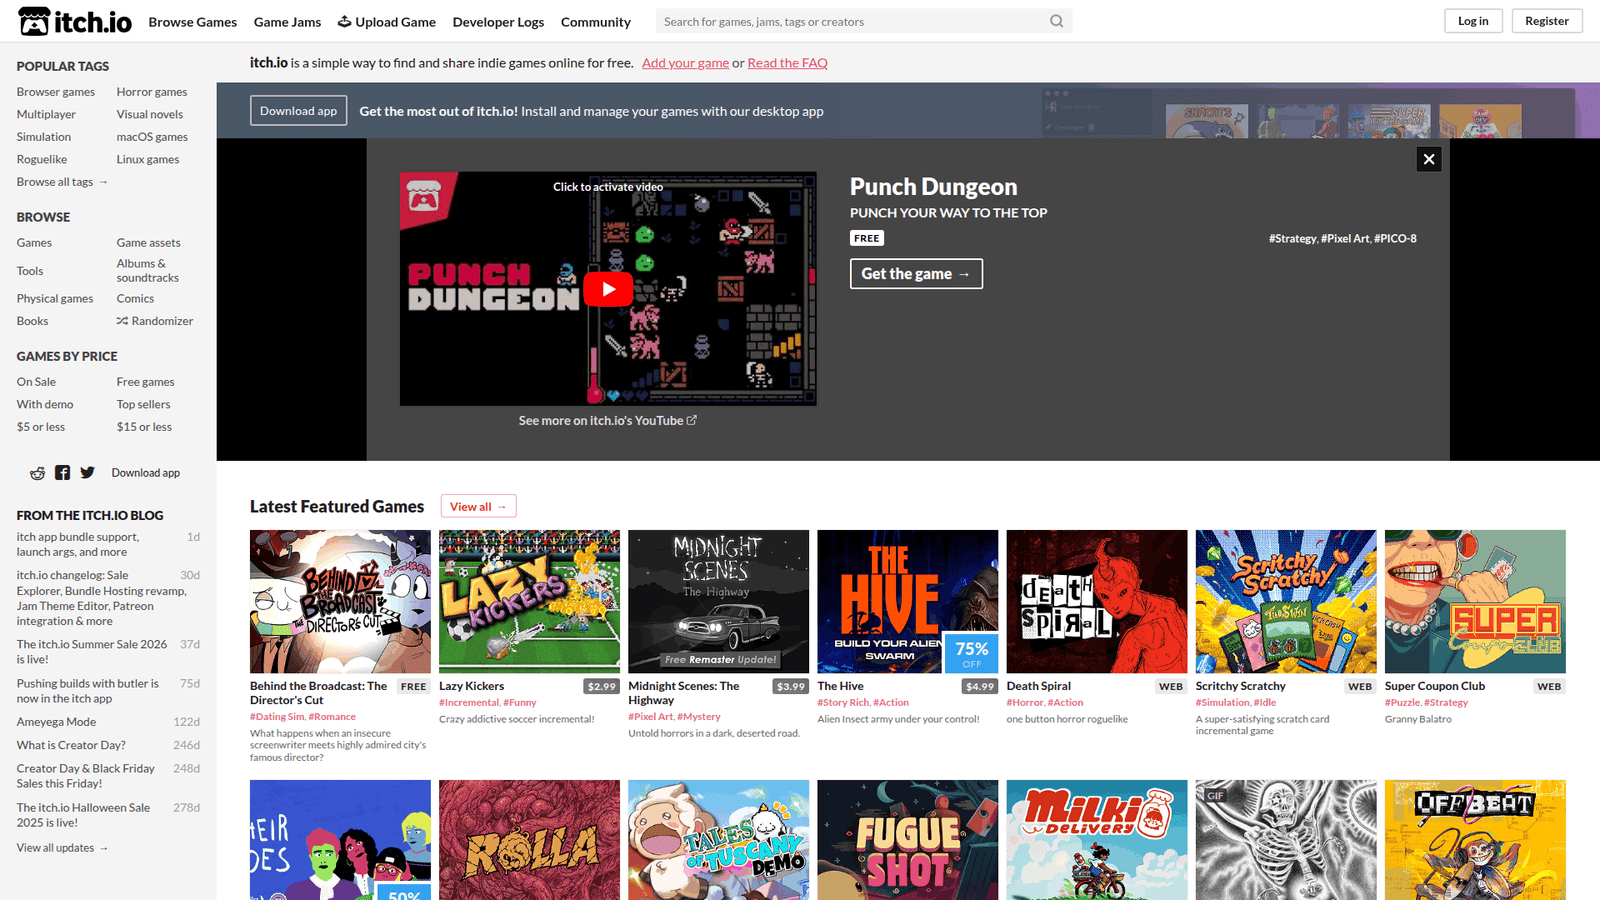Viewport: 1600px width, 900px height.
Task: Open The Hive game thumbnail
Action: (907, 602)
